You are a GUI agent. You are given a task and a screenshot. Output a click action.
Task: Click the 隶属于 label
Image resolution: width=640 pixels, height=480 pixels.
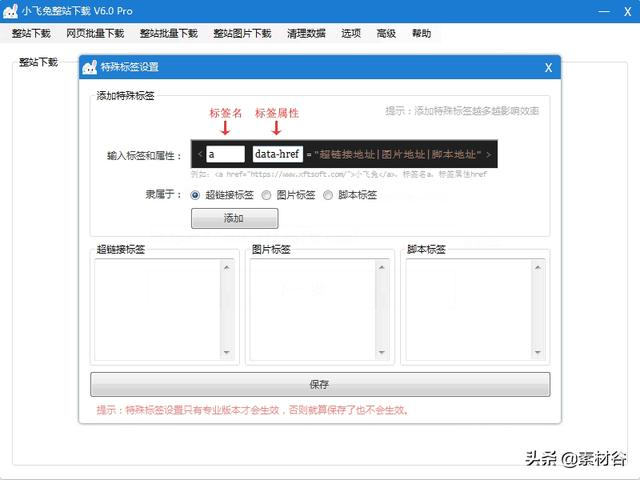pyautogui.click(x=163, y=195)
